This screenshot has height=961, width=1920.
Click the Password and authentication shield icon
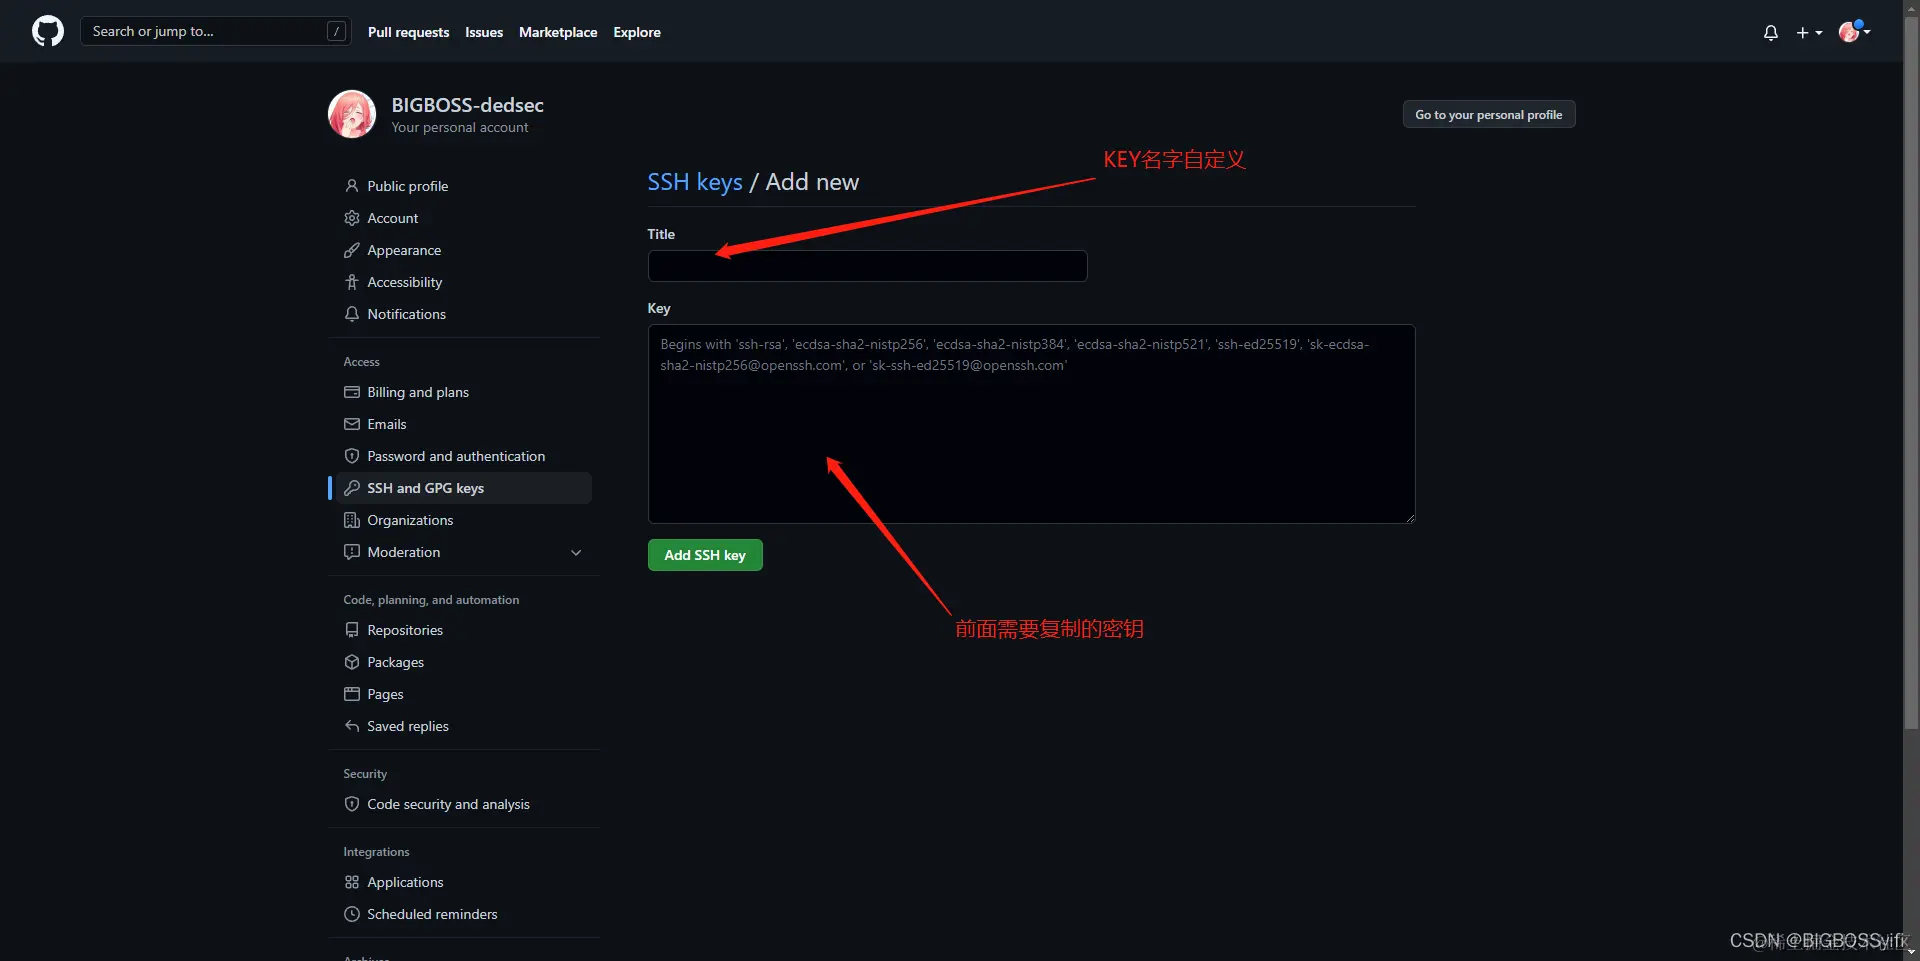coord(352,456)
